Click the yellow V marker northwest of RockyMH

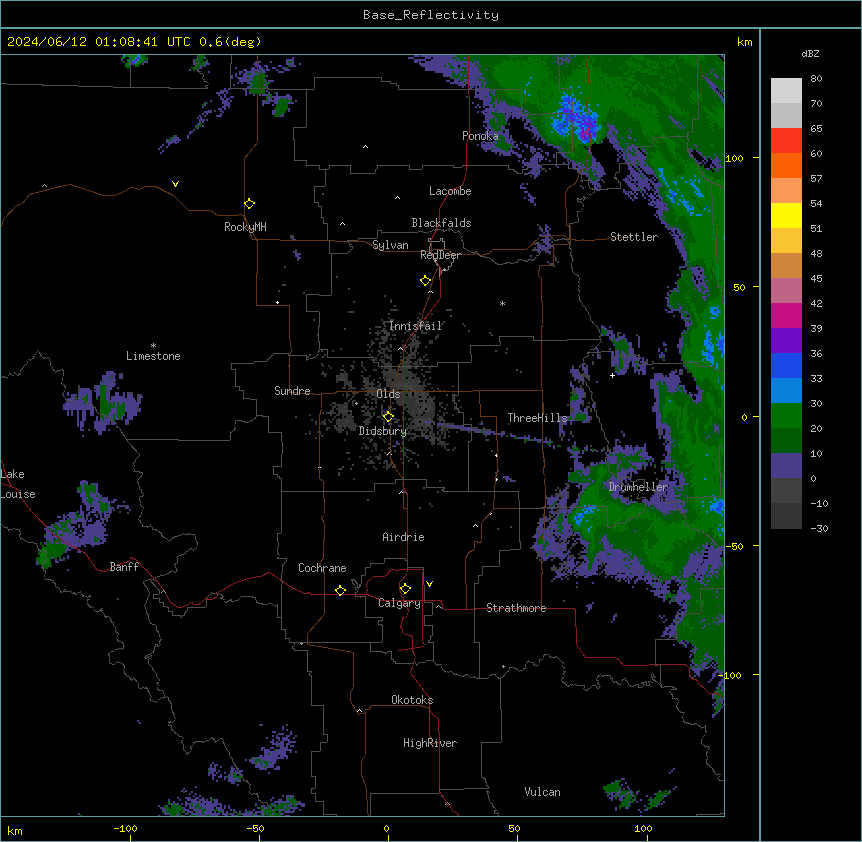click(175, 184)
